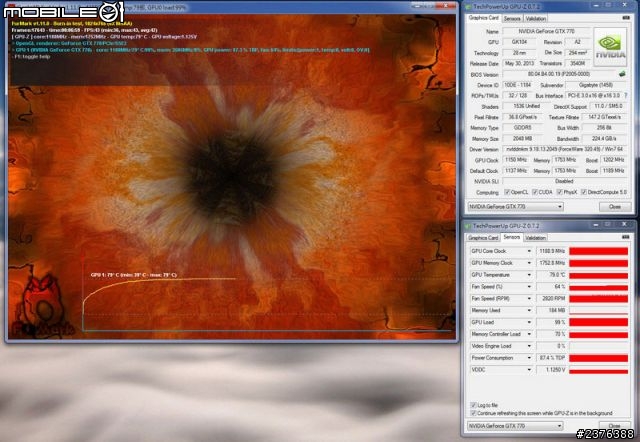Click the Memory Used graph area

pyautogui.click(x=598, y=311)
